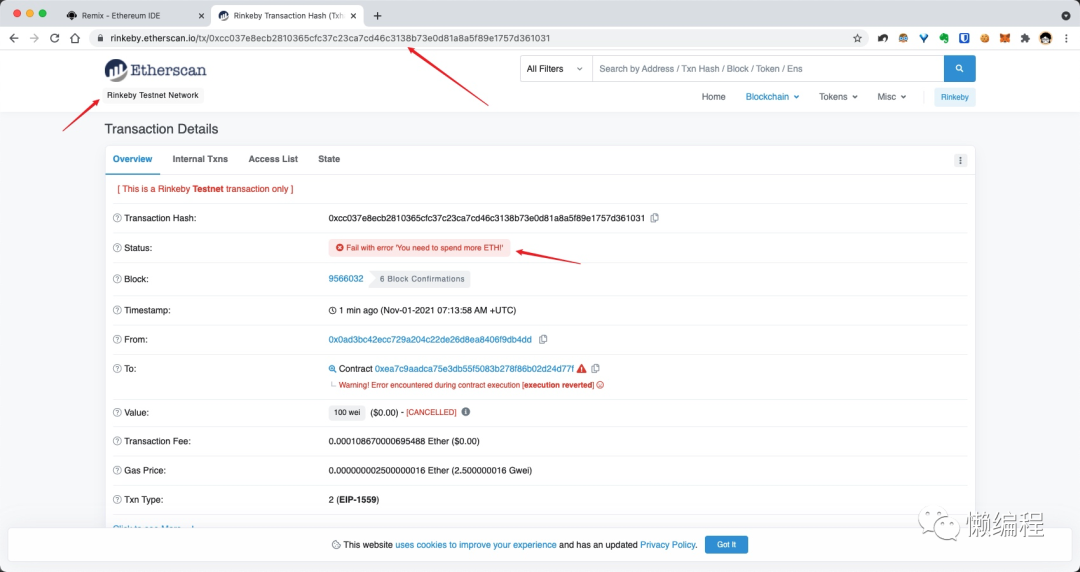Open the Evernote elephant extension
The width and height of the screenshot is (1080, 572).
click(x=944, y=39)
